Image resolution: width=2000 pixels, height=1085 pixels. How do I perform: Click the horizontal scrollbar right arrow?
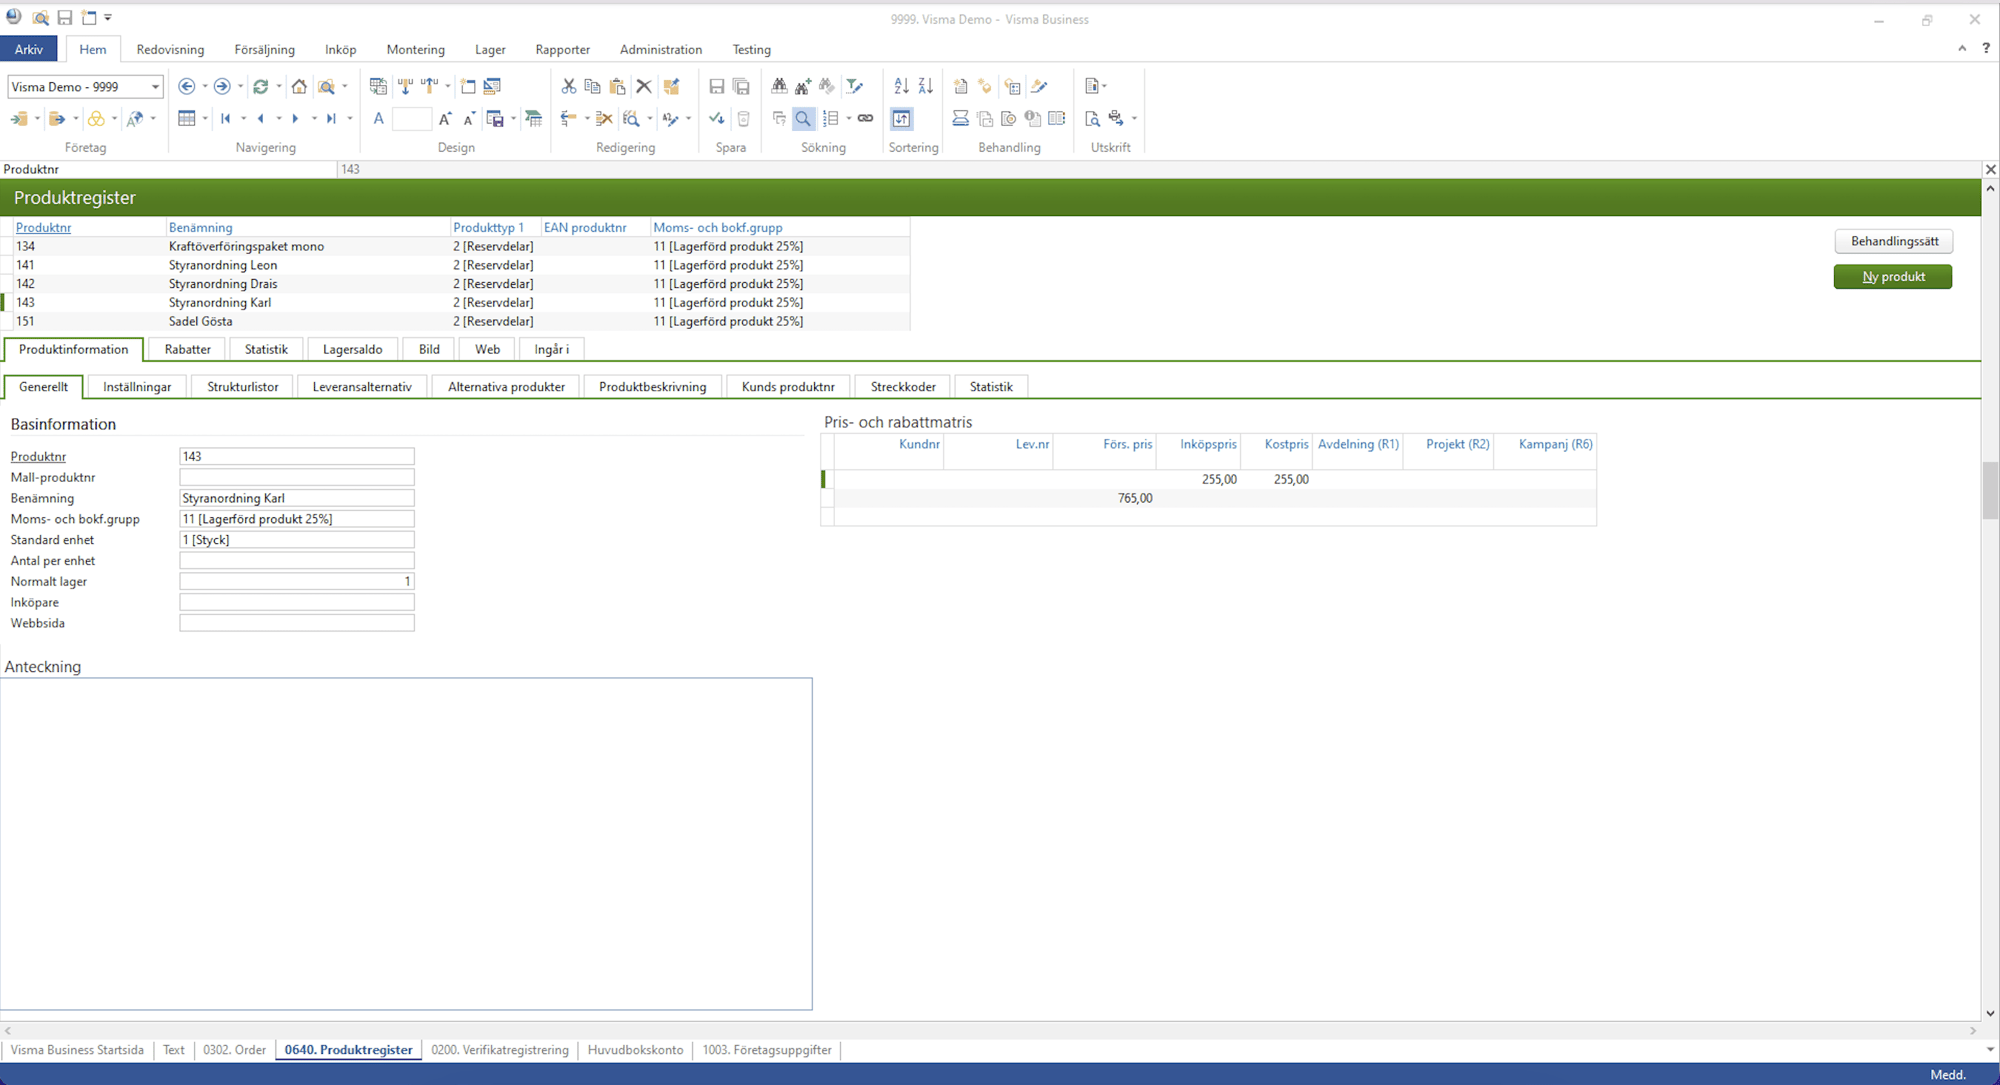coord(1973,1030)
